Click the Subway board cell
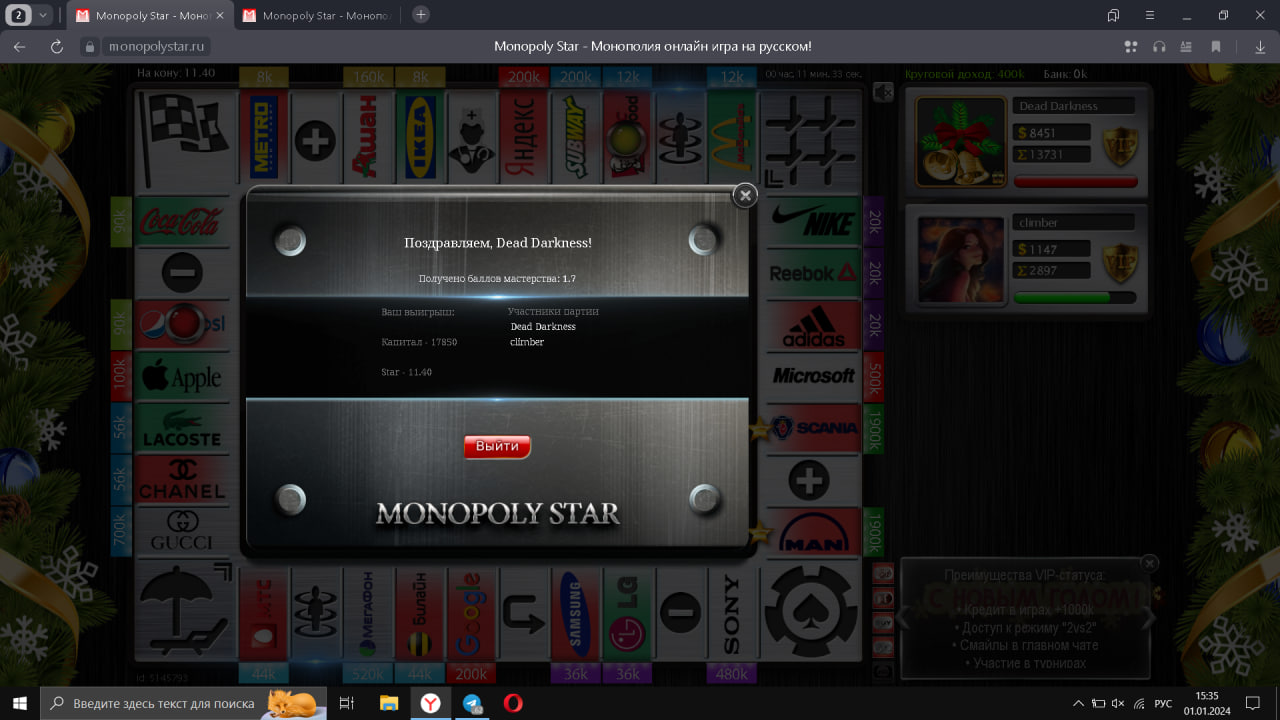 click(575, 138)
